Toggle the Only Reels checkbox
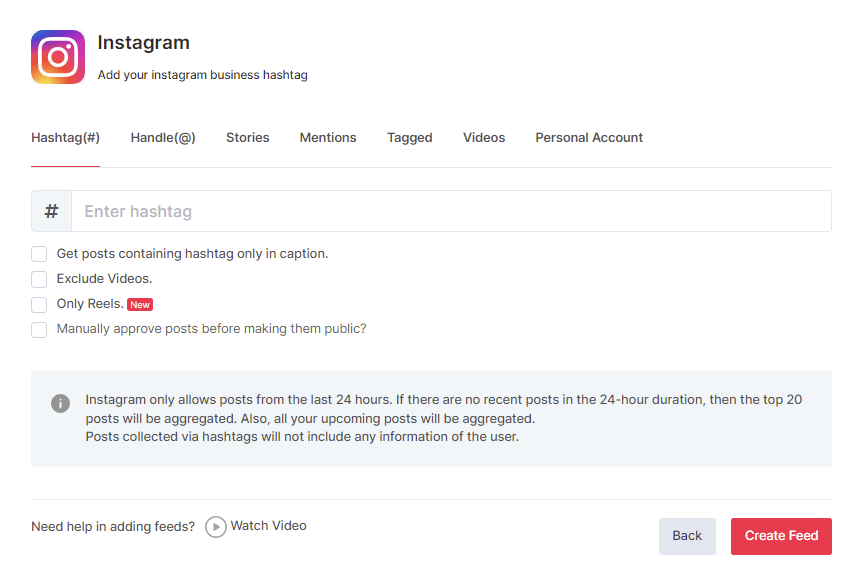Image resolution: width=861 pixels, height=584 pixels. [39, 304]
